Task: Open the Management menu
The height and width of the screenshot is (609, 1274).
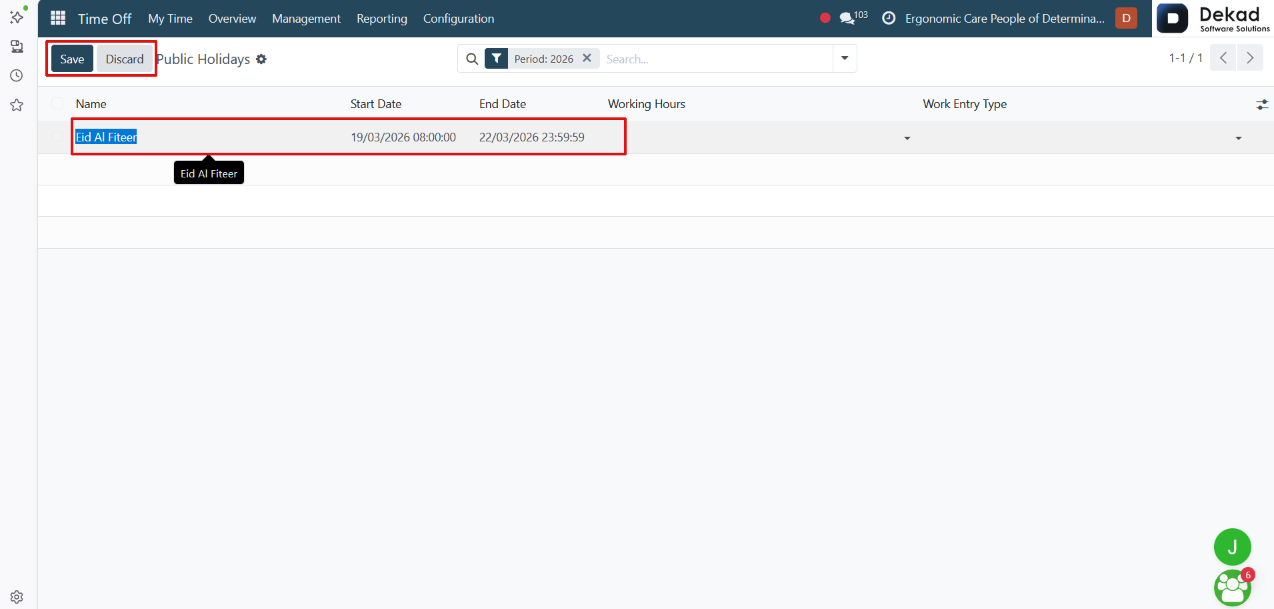Action: 306,18
